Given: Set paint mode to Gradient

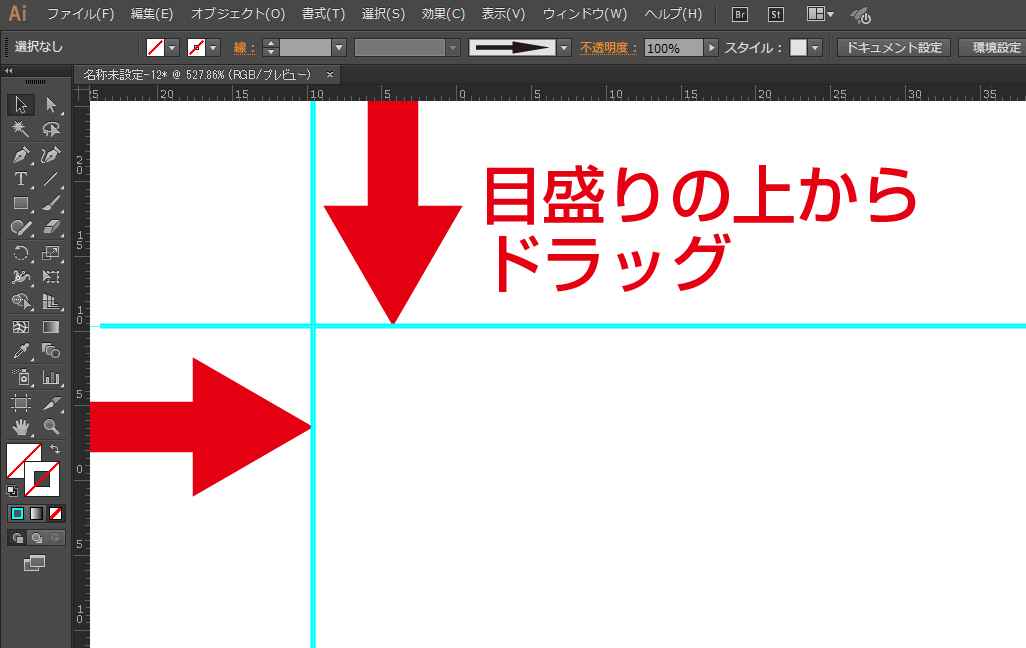Looking at the screenshot, I should [37, 513].
